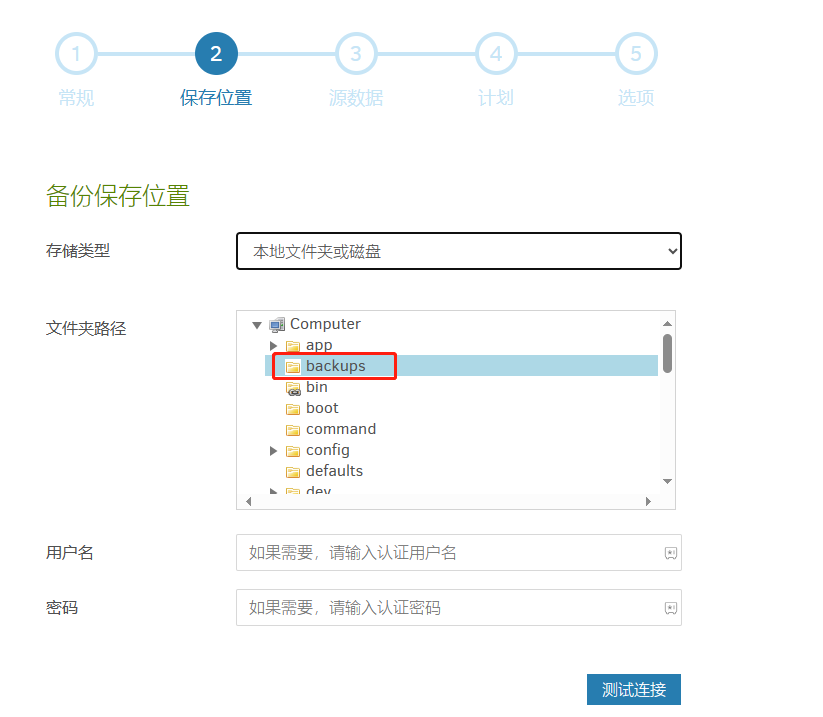Click the Computer root node icon
823x717 pixels.
(x=277, y=324)
